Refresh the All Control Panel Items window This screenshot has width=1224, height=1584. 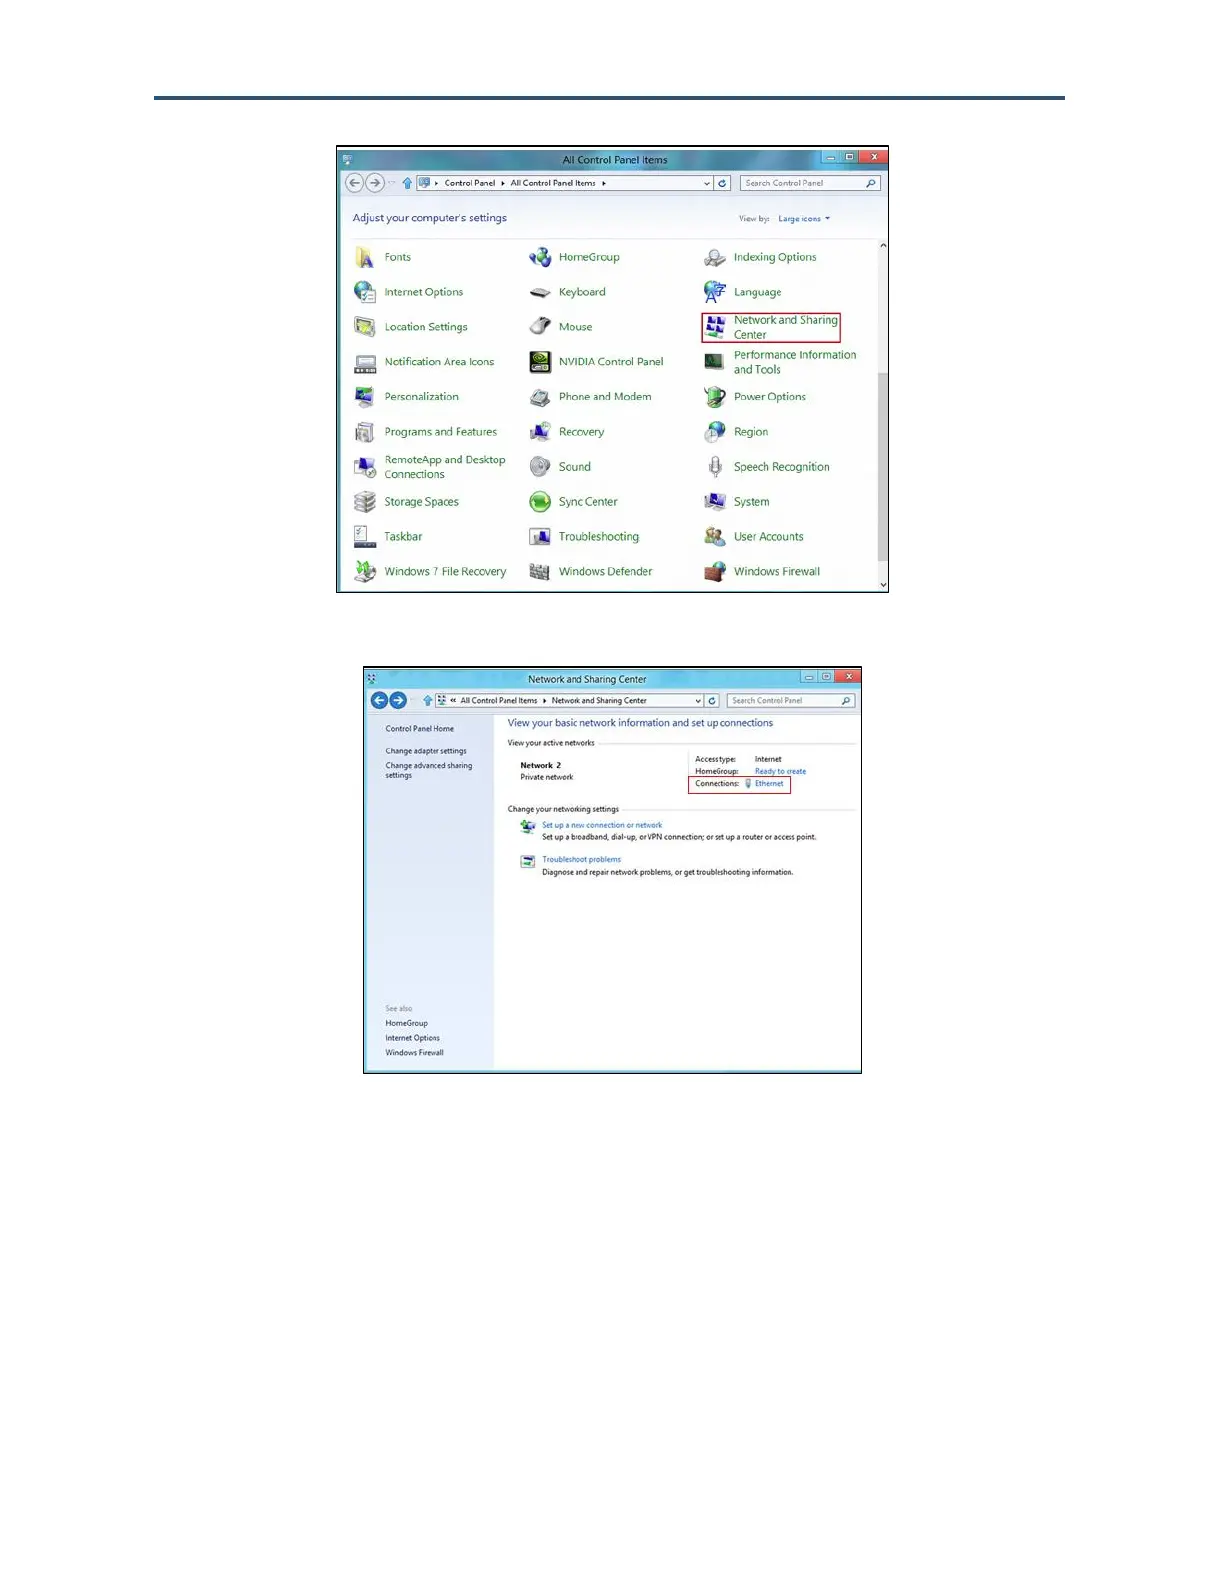click(722, 183)
